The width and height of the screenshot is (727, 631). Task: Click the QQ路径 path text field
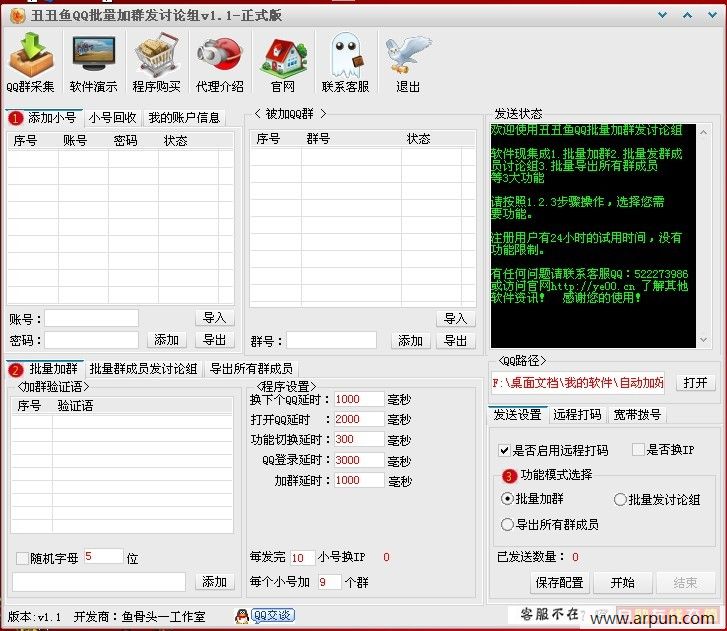(578, 383)
